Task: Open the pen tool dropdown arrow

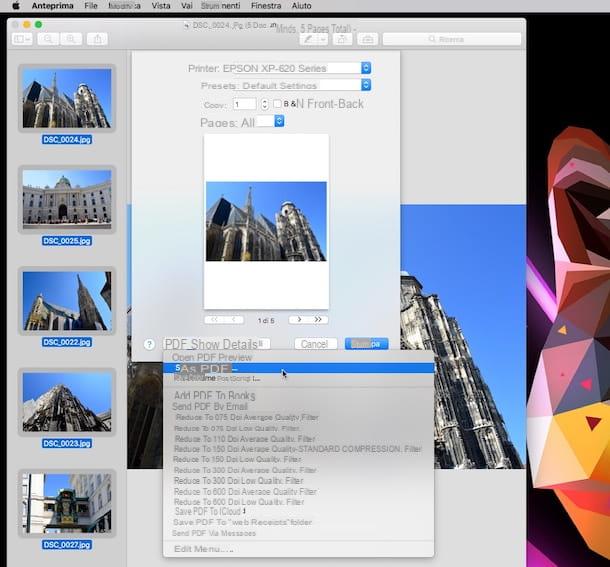Action: (x=323, y=39)
